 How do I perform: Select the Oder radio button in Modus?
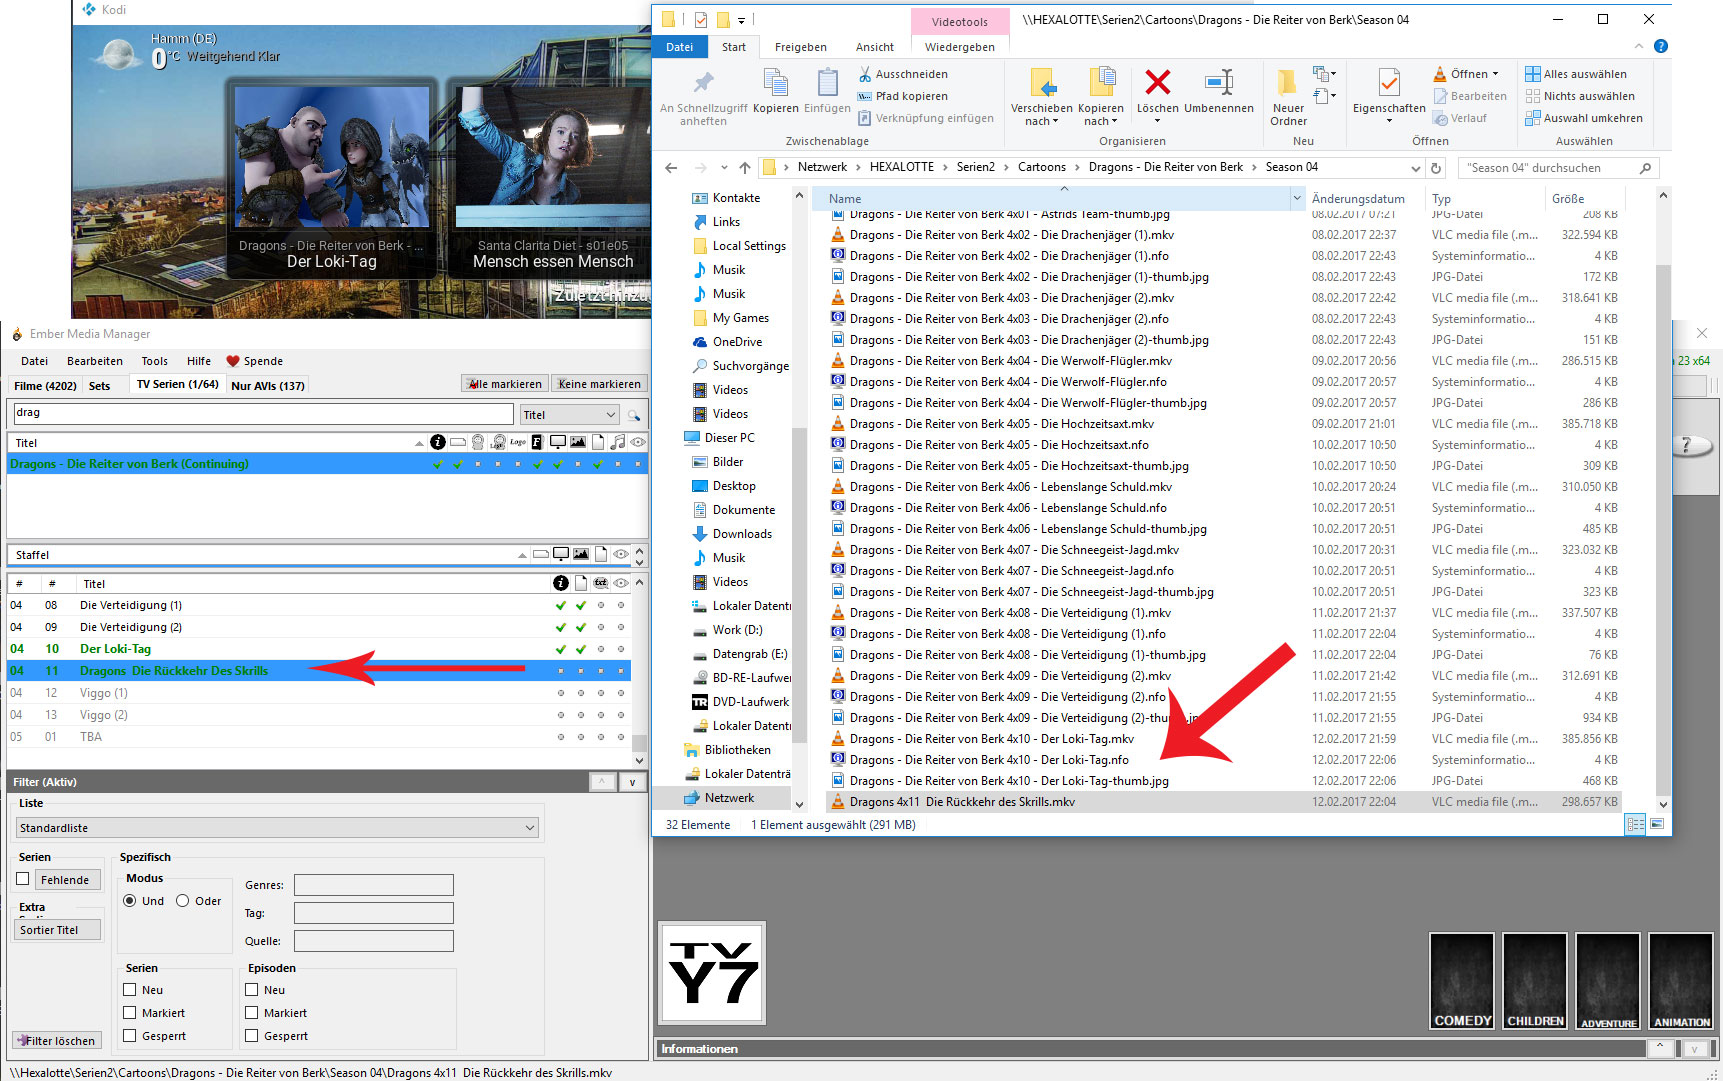pyautogui.click(x=182, y=901)
